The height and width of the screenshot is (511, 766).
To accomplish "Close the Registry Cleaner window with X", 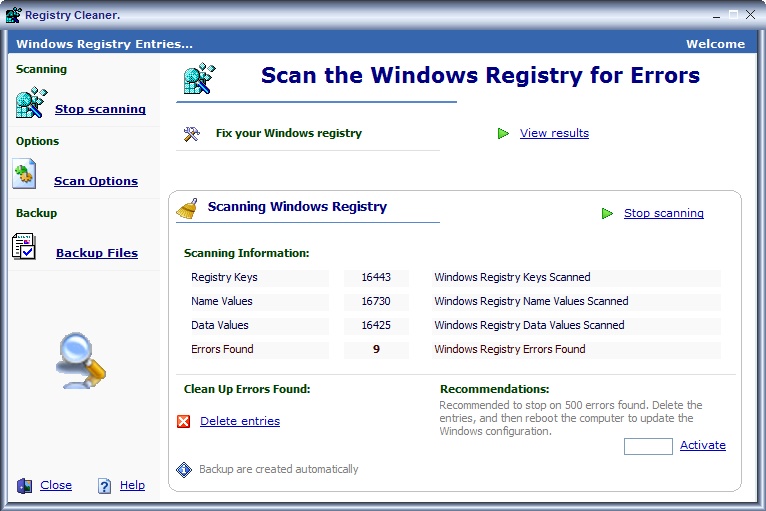I will [750, 15].
